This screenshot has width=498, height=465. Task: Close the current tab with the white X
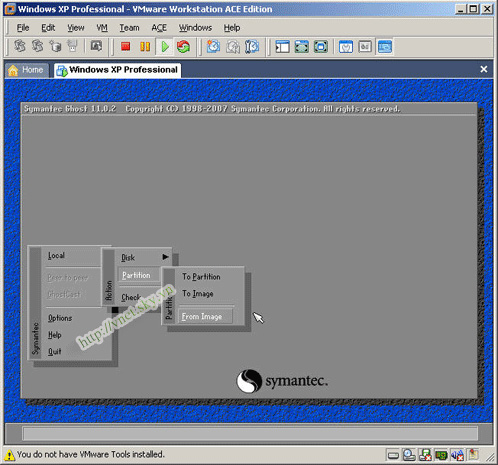[x=484, y=69]
